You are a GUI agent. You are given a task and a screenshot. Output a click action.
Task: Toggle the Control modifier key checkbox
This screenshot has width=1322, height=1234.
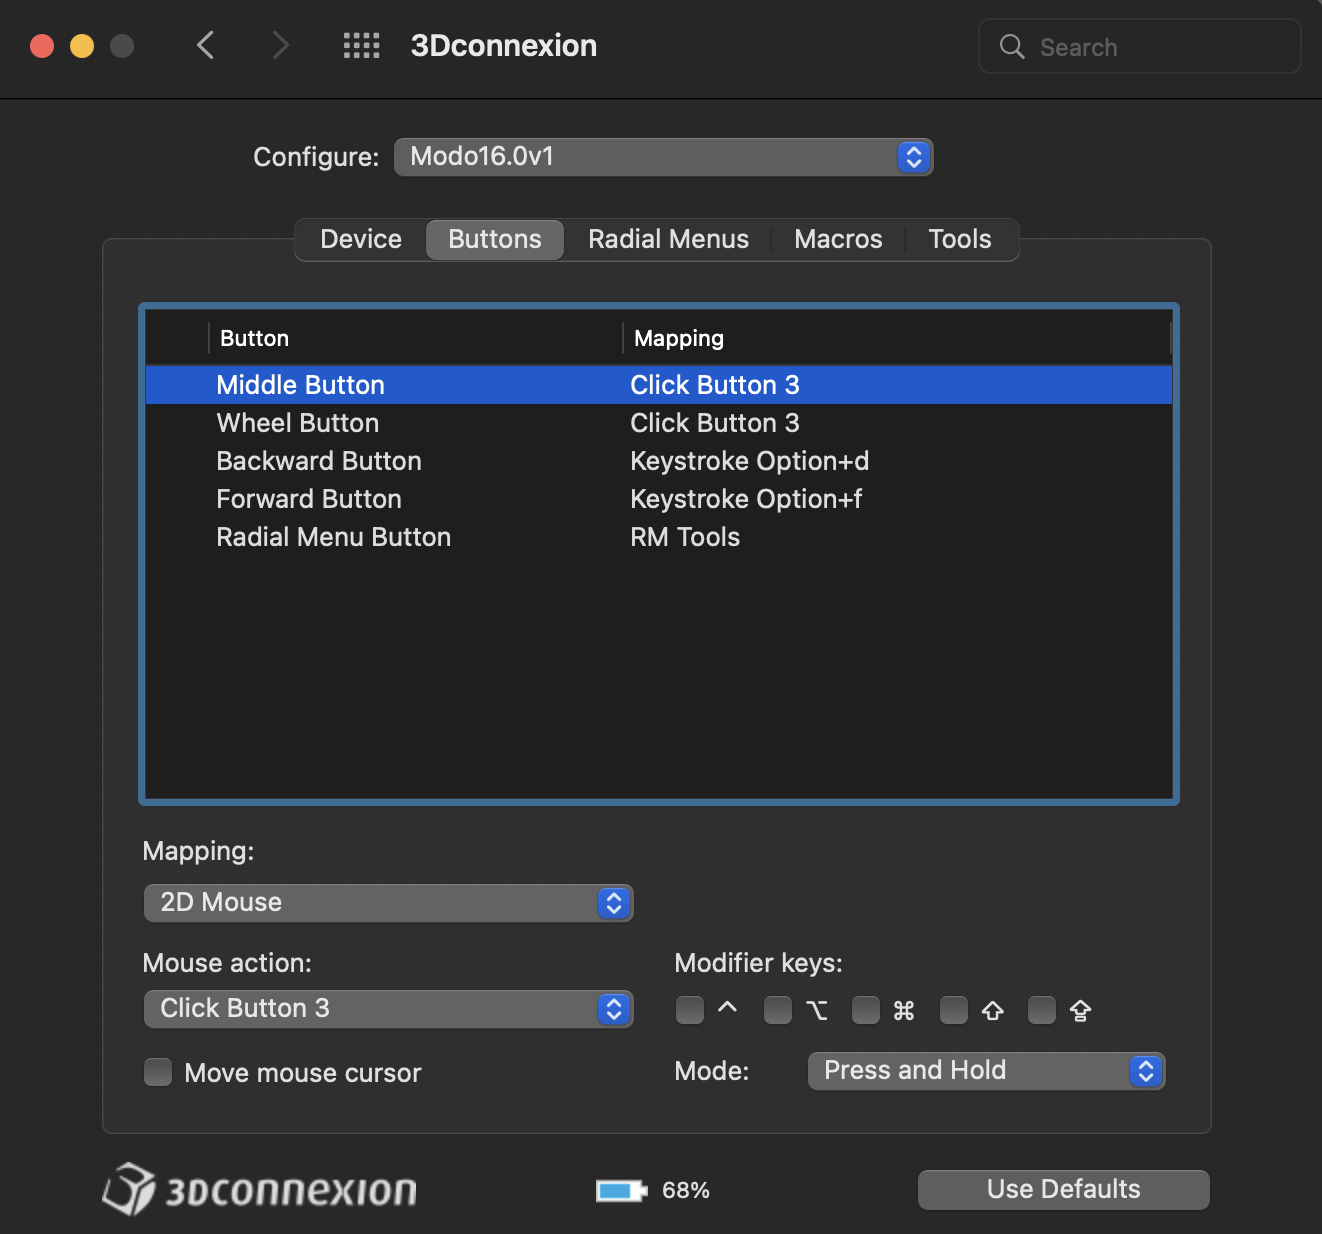690,1010
